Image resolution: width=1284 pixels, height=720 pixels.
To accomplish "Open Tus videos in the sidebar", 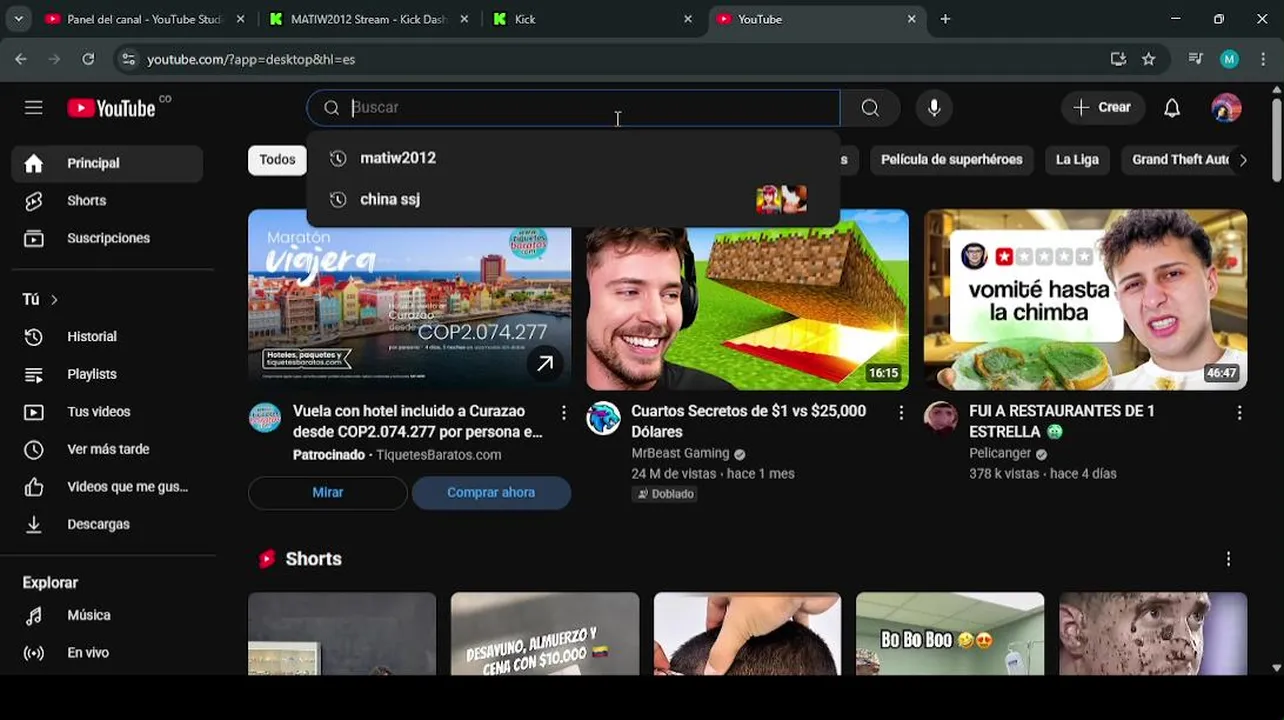I will coord(107,412).
